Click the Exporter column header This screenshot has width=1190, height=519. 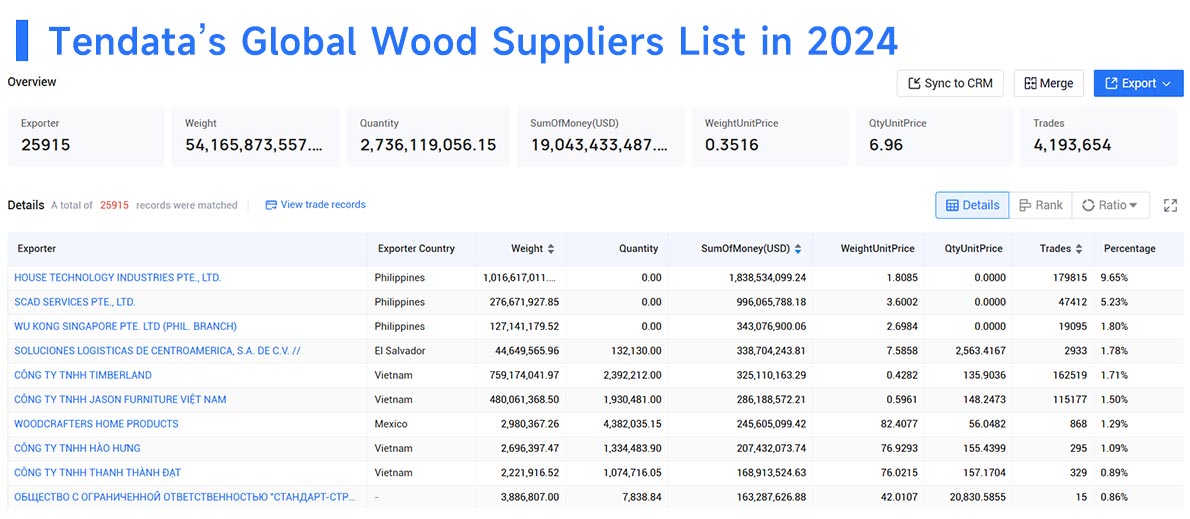[36, 248]
